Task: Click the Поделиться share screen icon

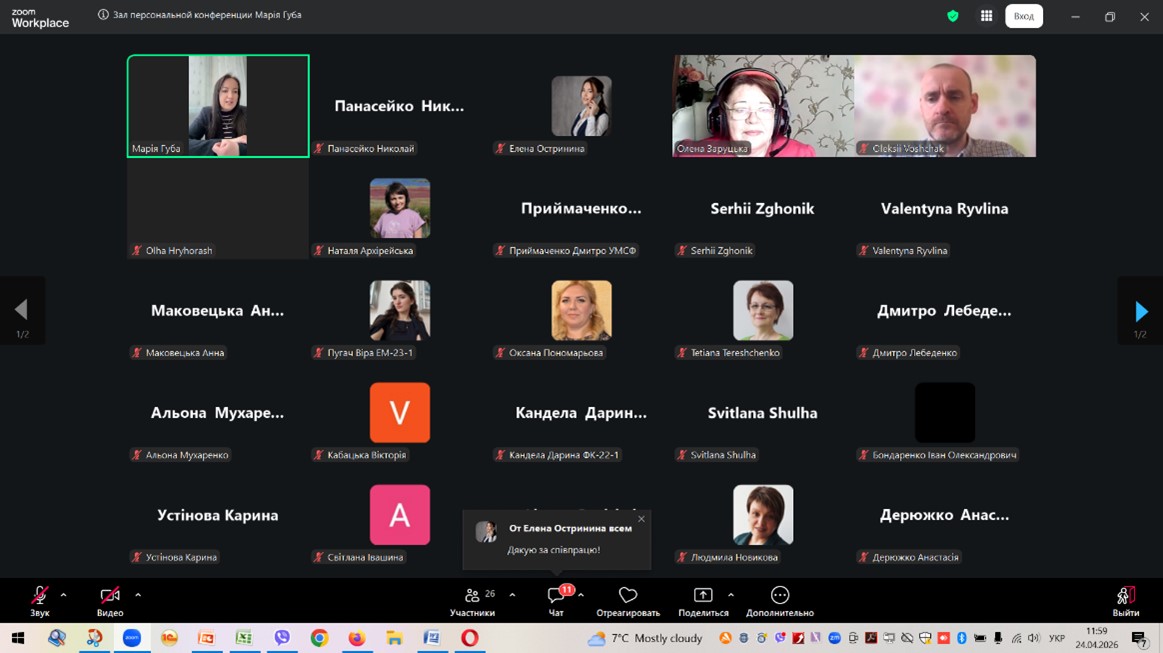Action: [x=703, y=597]
